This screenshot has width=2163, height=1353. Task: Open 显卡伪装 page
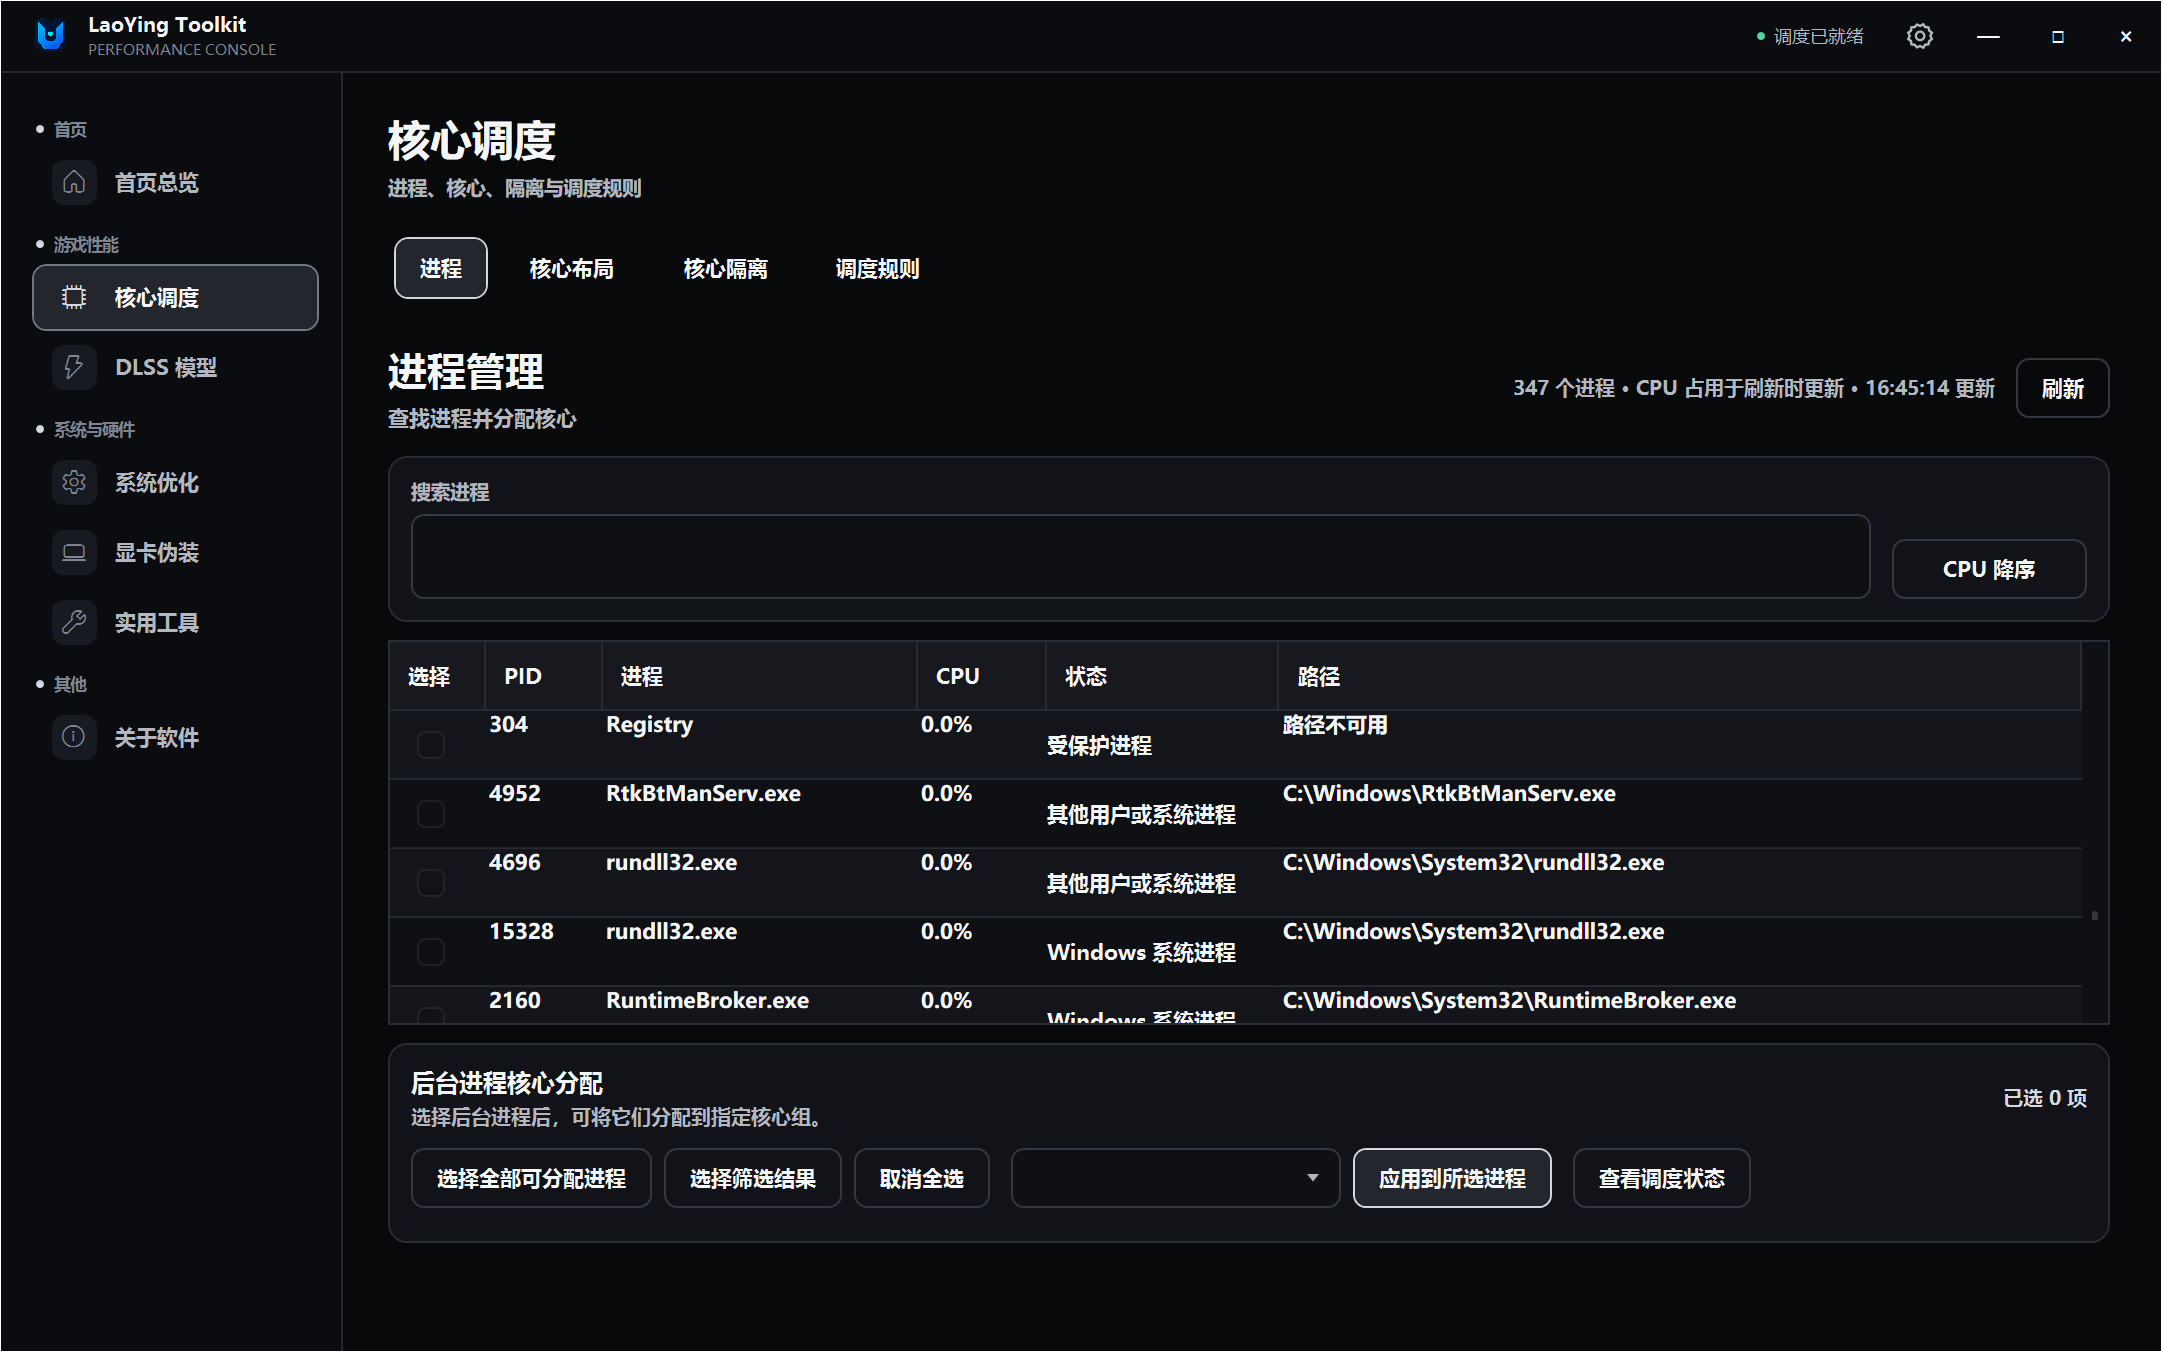175,552
